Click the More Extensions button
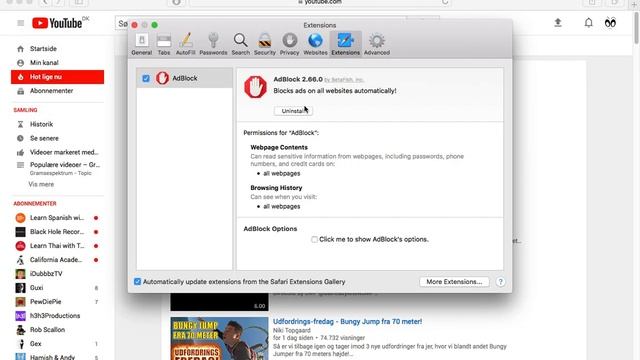 pos(454,282)
